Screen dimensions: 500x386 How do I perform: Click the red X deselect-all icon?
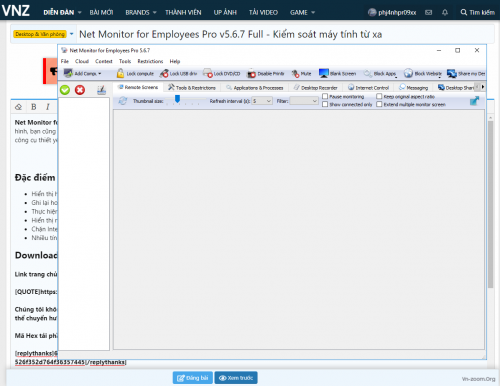[x=80, y=90]
